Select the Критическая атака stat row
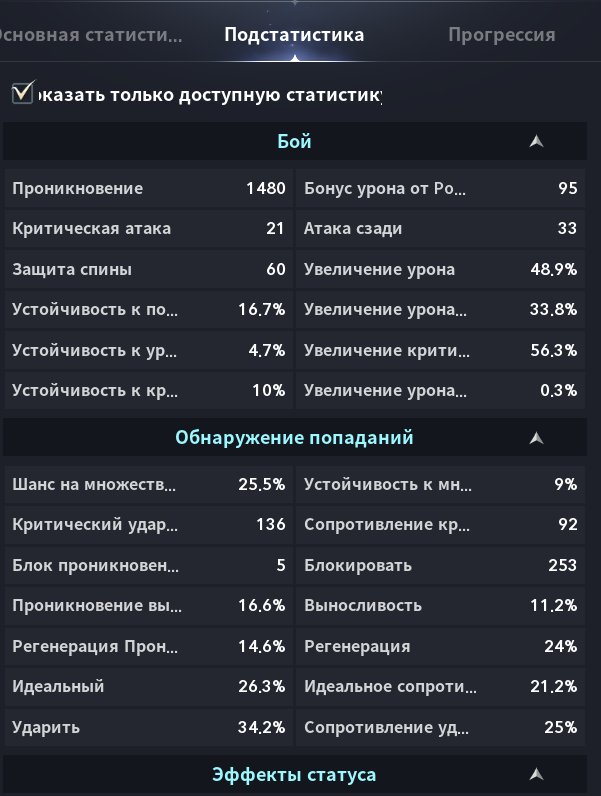This screenshot has width=601, height=796. (x=149, y=228)
